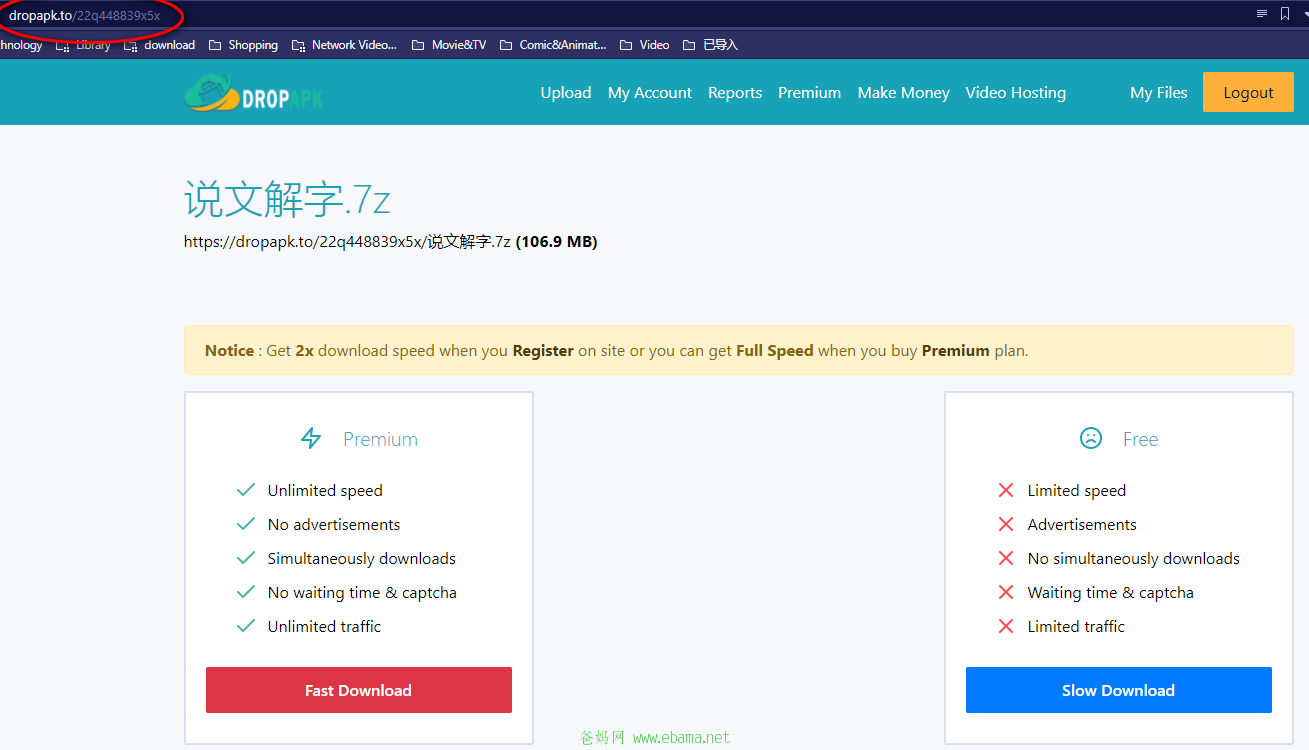
Task: Open the Shopping bookmark folder
Action: point(243,45)
